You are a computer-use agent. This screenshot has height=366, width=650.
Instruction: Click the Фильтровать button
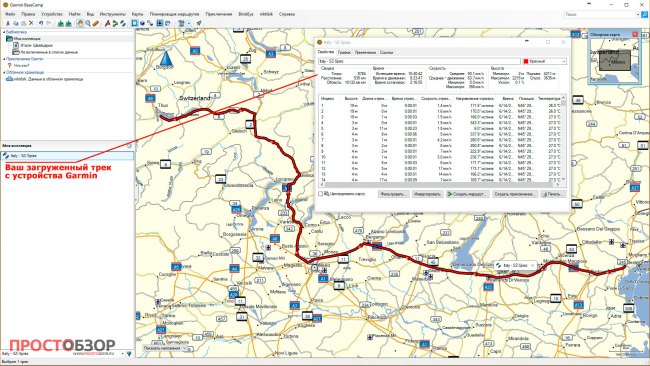pos(393,194)
